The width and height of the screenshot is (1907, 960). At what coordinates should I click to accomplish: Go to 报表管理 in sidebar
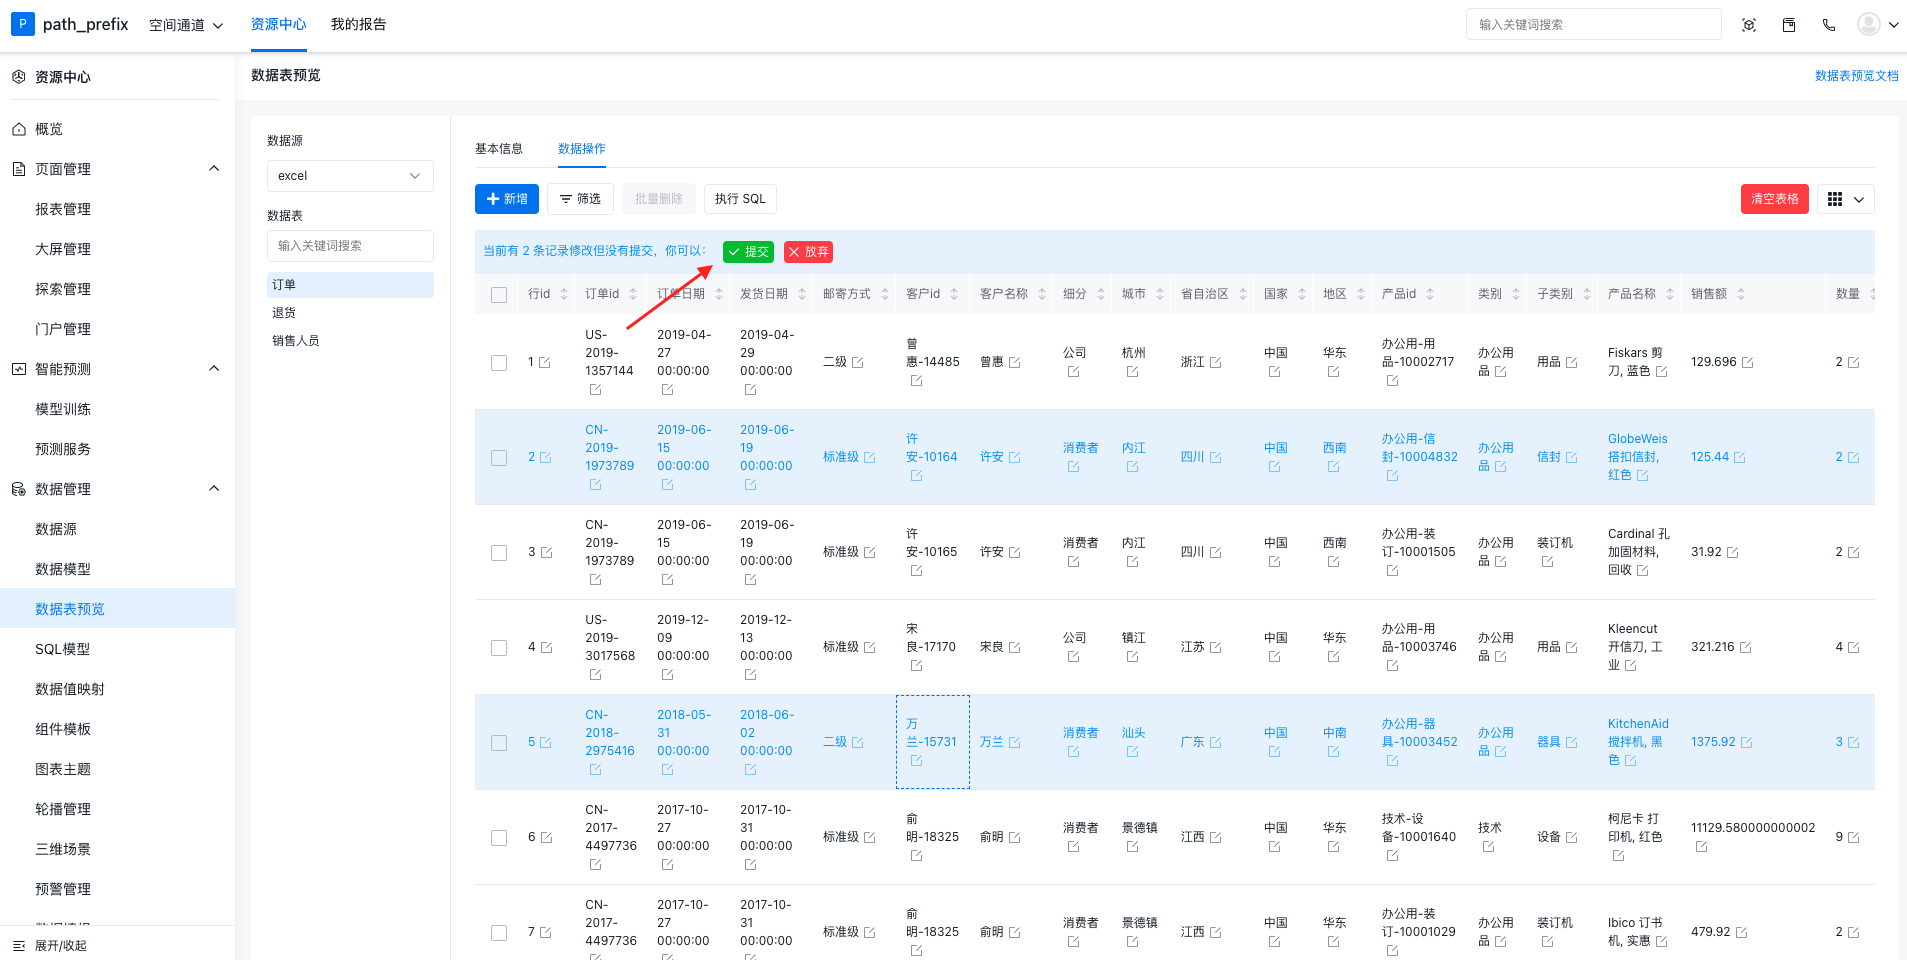[63, 209]
